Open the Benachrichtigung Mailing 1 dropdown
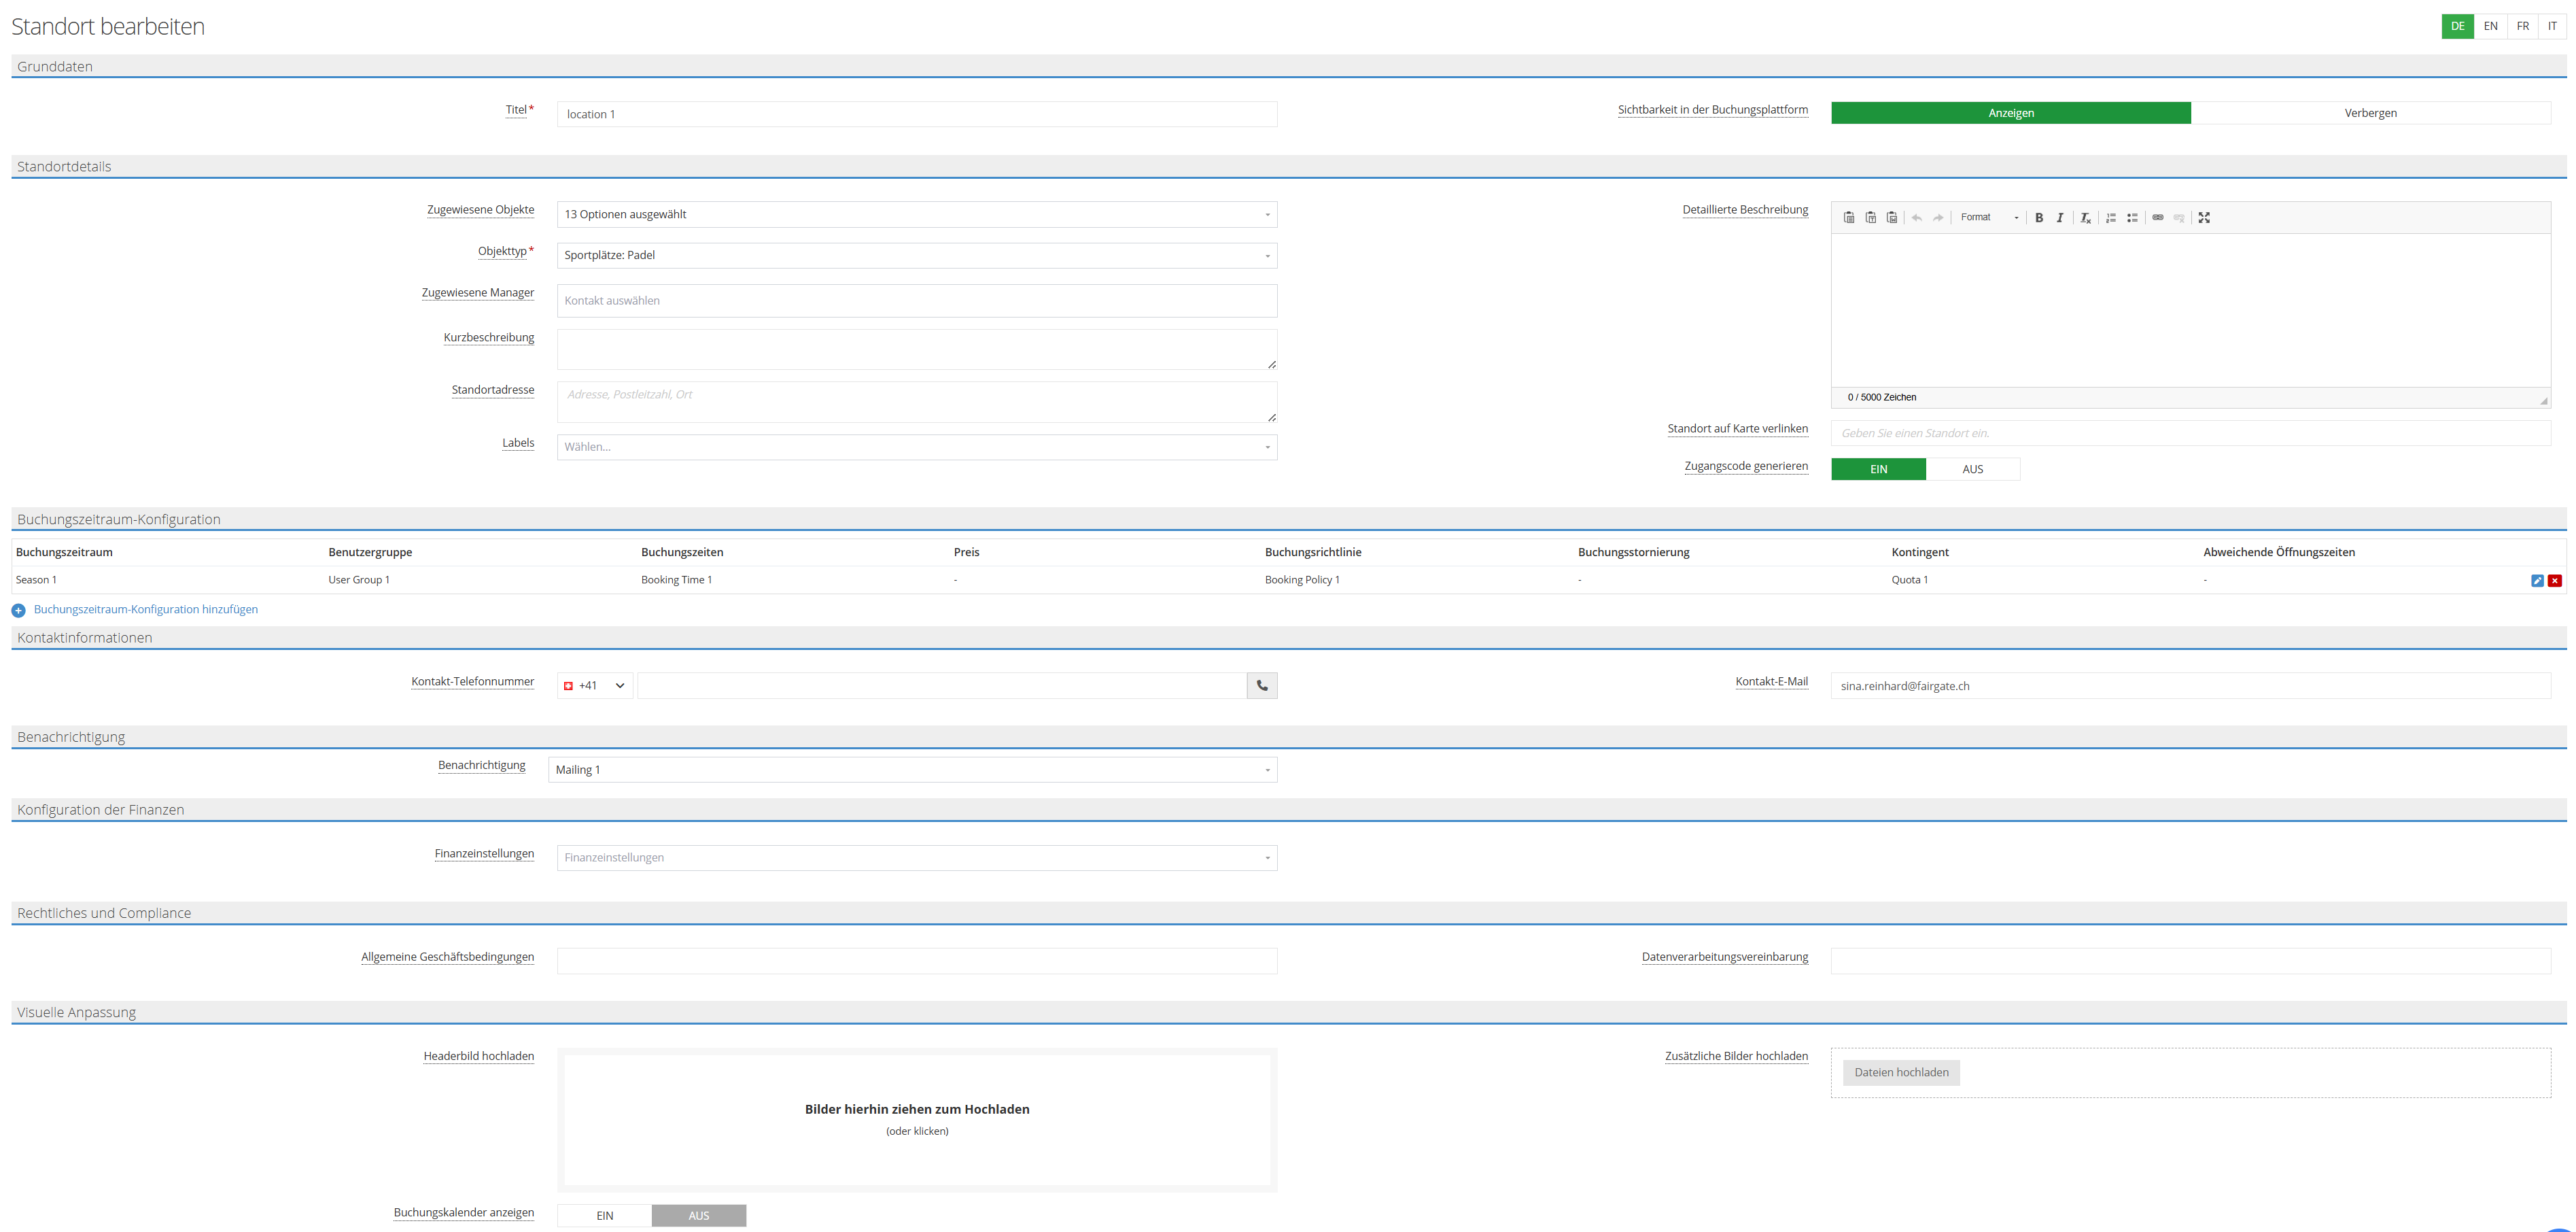This screenshot has height=1232, width=2576. click(912, 770)
